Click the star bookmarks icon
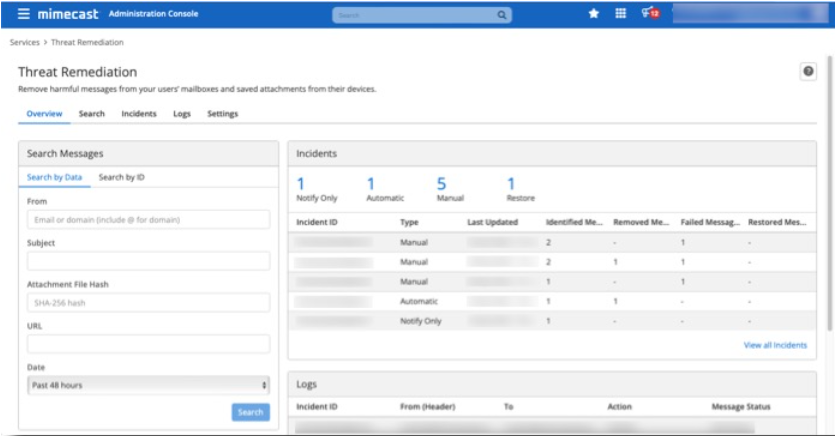 pos(593,14)
